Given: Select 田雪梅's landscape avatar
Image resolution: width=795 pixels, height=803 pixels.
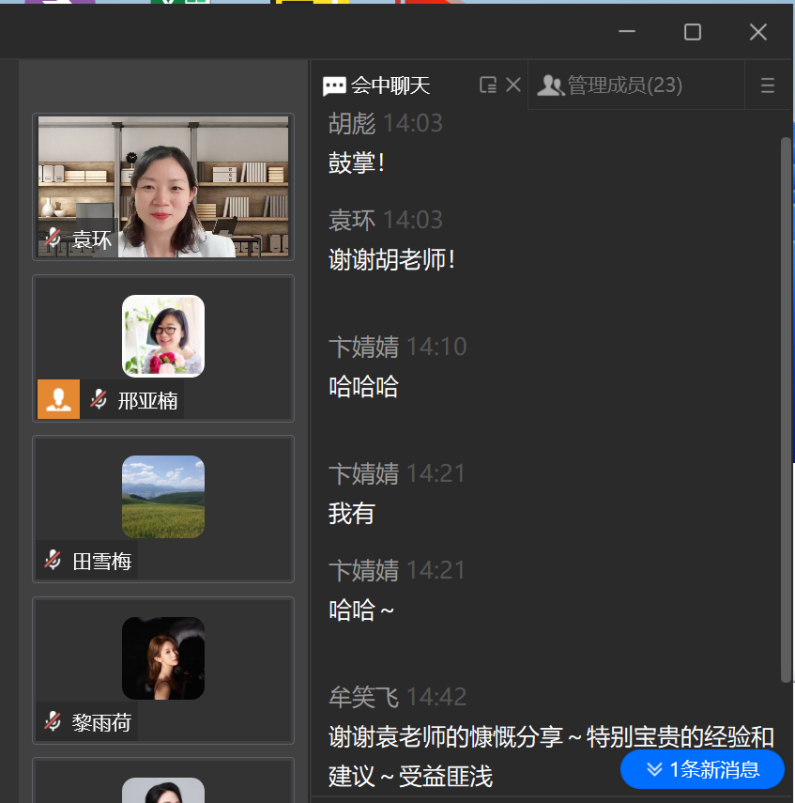Looking at the screenshot, I should coord(163,497).
